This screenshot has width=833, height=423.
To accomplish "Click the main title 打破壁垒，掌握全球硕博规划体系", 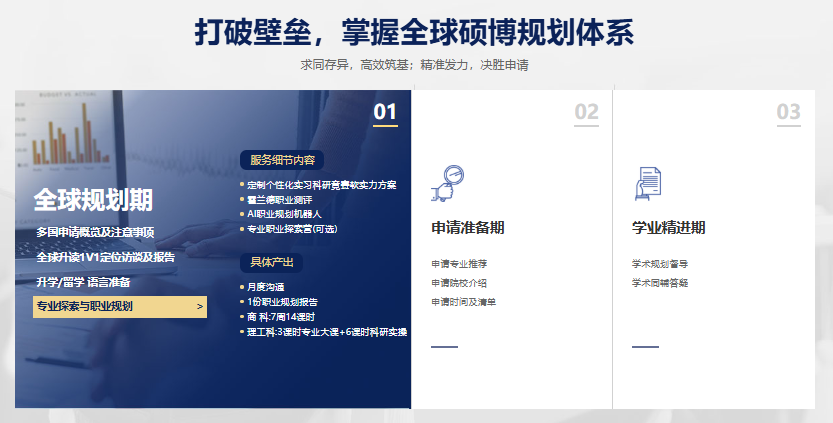I will pos(414,32).
